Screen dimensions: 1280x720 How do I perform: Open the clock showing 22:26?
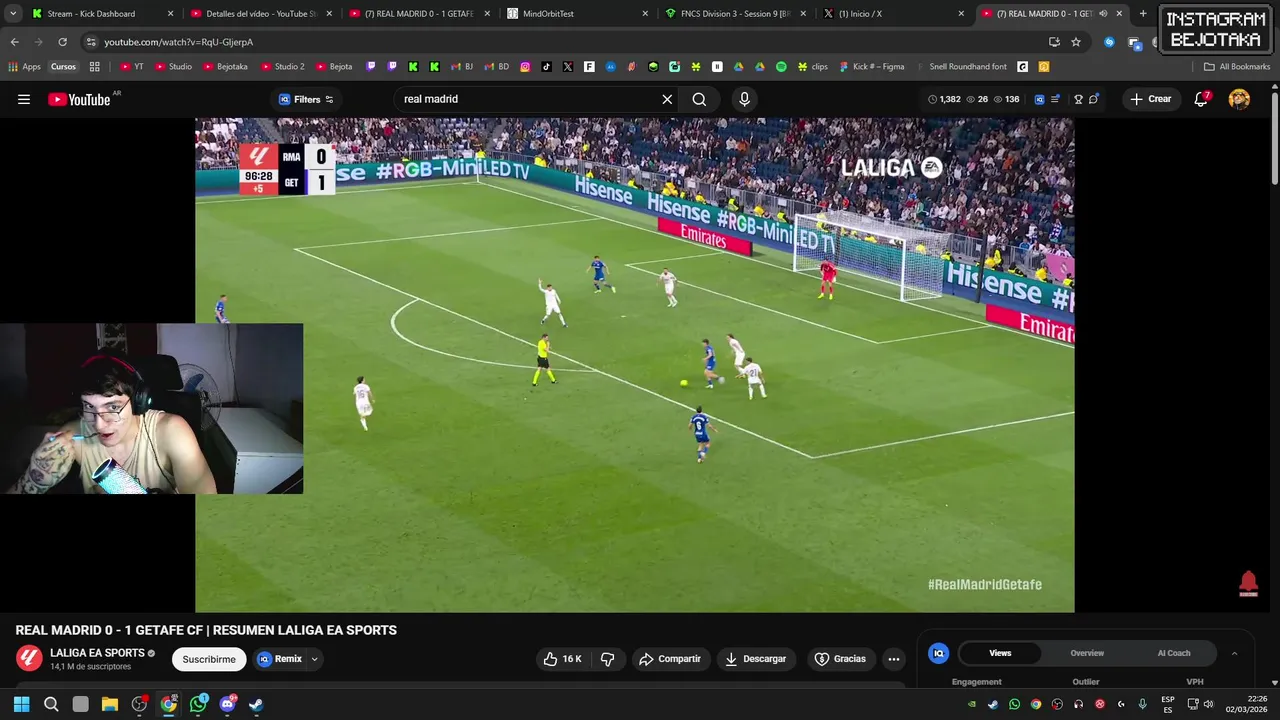tap(1246, 704)
